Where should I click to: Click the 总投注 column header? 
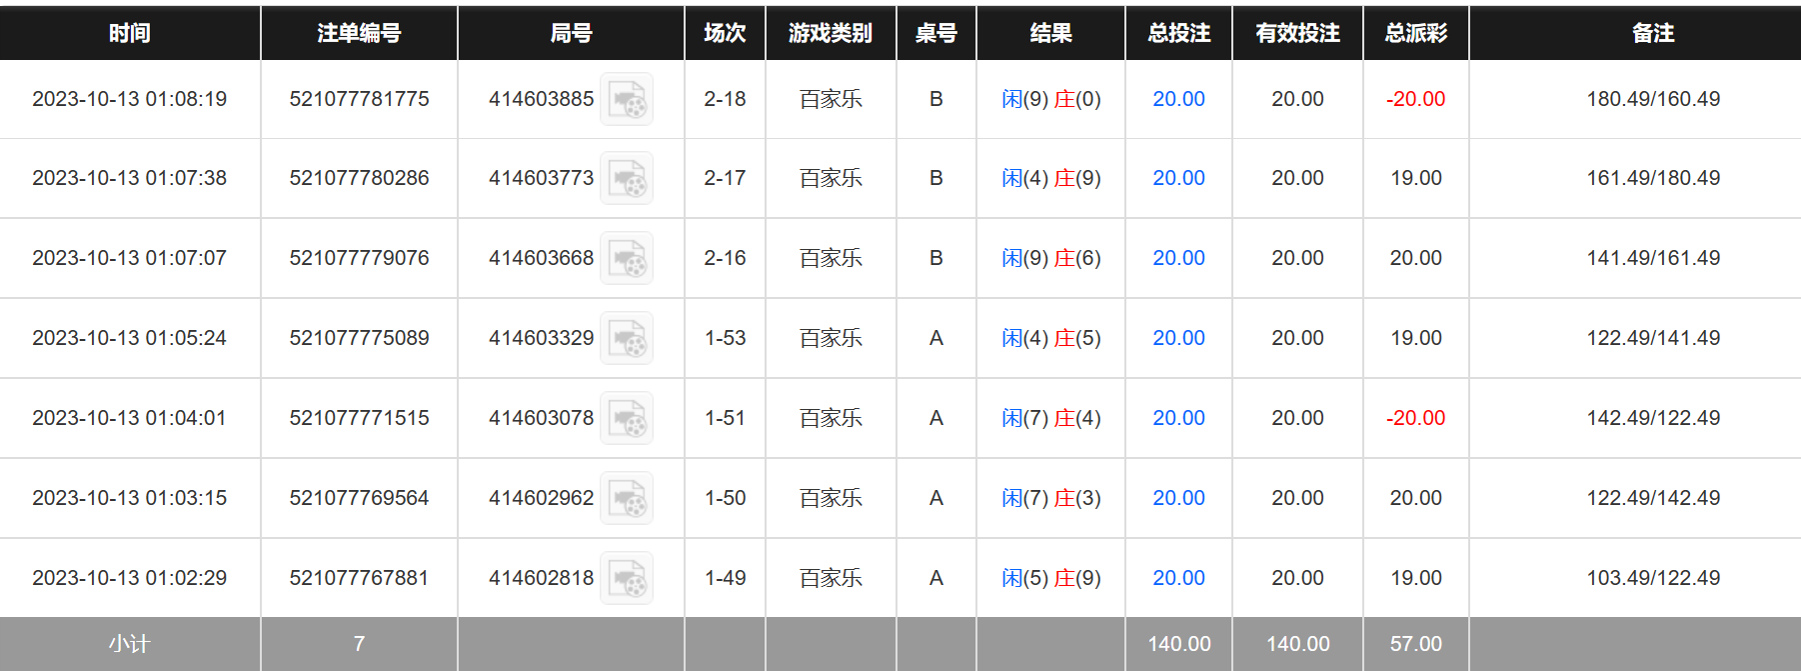[1179, 33]
